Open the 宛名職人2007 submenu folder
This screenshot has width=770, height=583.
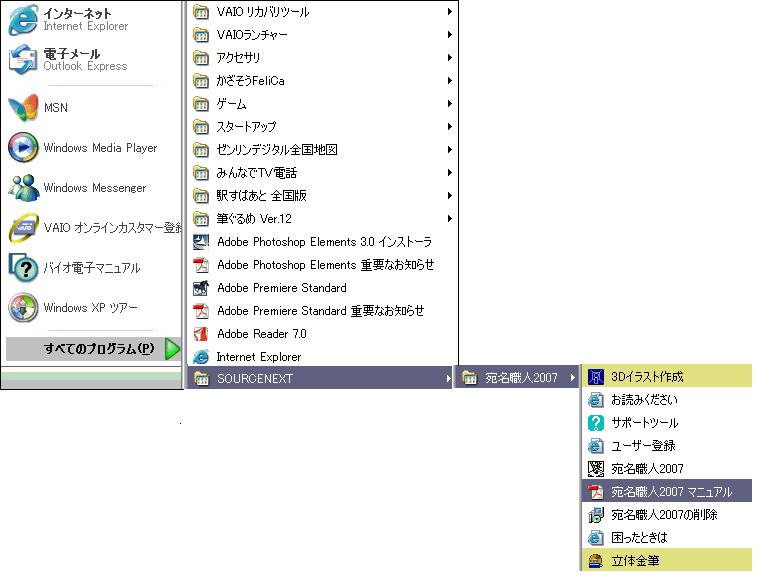(517, 377)
